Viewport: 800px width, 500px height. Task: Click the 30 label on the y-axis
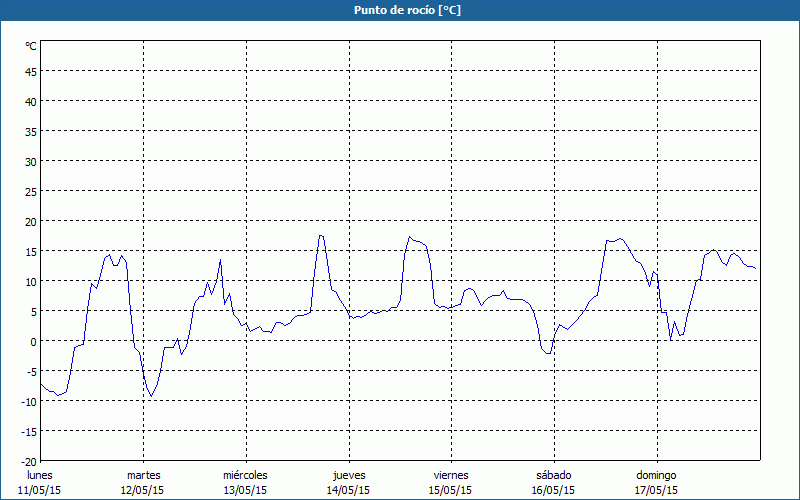pos(31,161)
